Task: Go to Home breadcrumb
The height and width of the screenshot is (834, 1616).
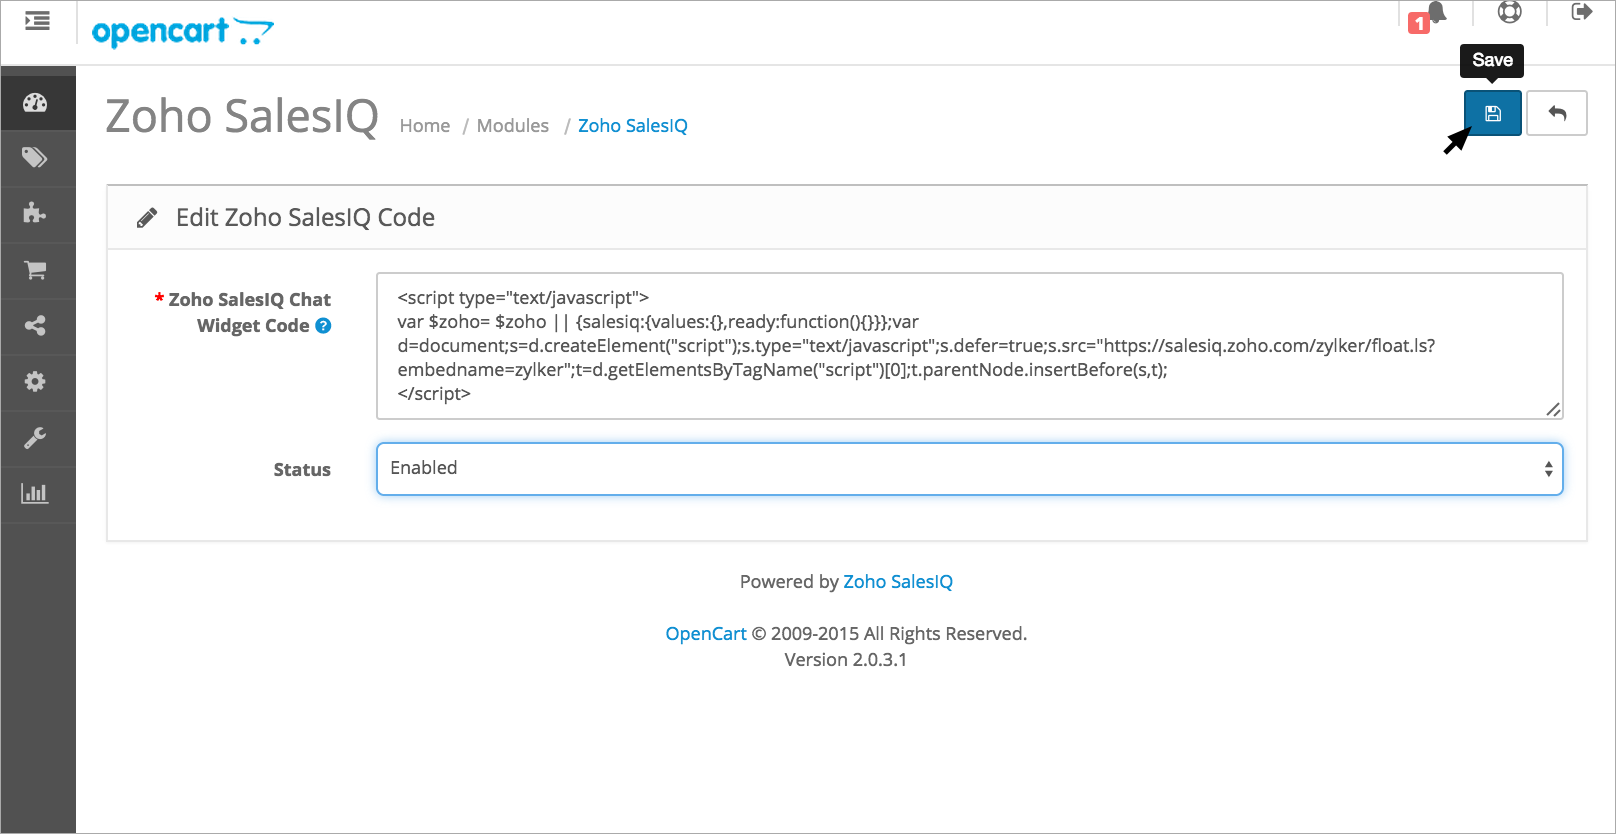Action: (425, 126)
